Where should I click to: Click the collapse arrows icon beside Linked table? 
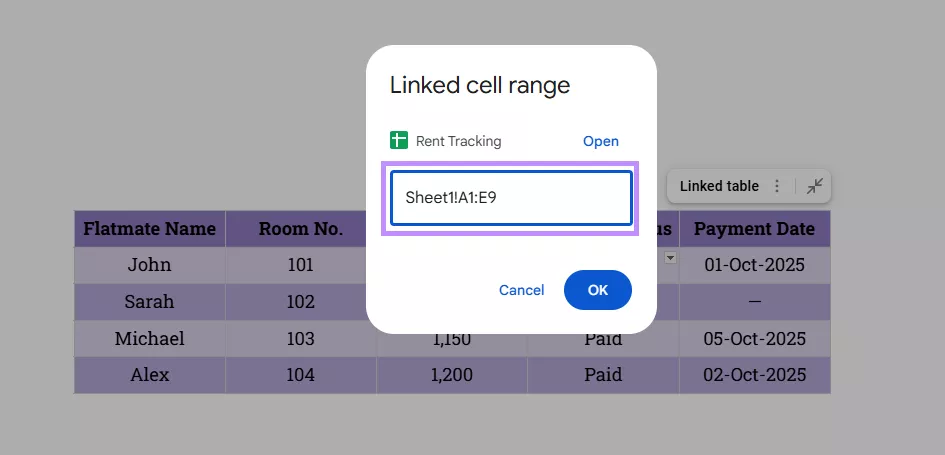tap(815, 186)
